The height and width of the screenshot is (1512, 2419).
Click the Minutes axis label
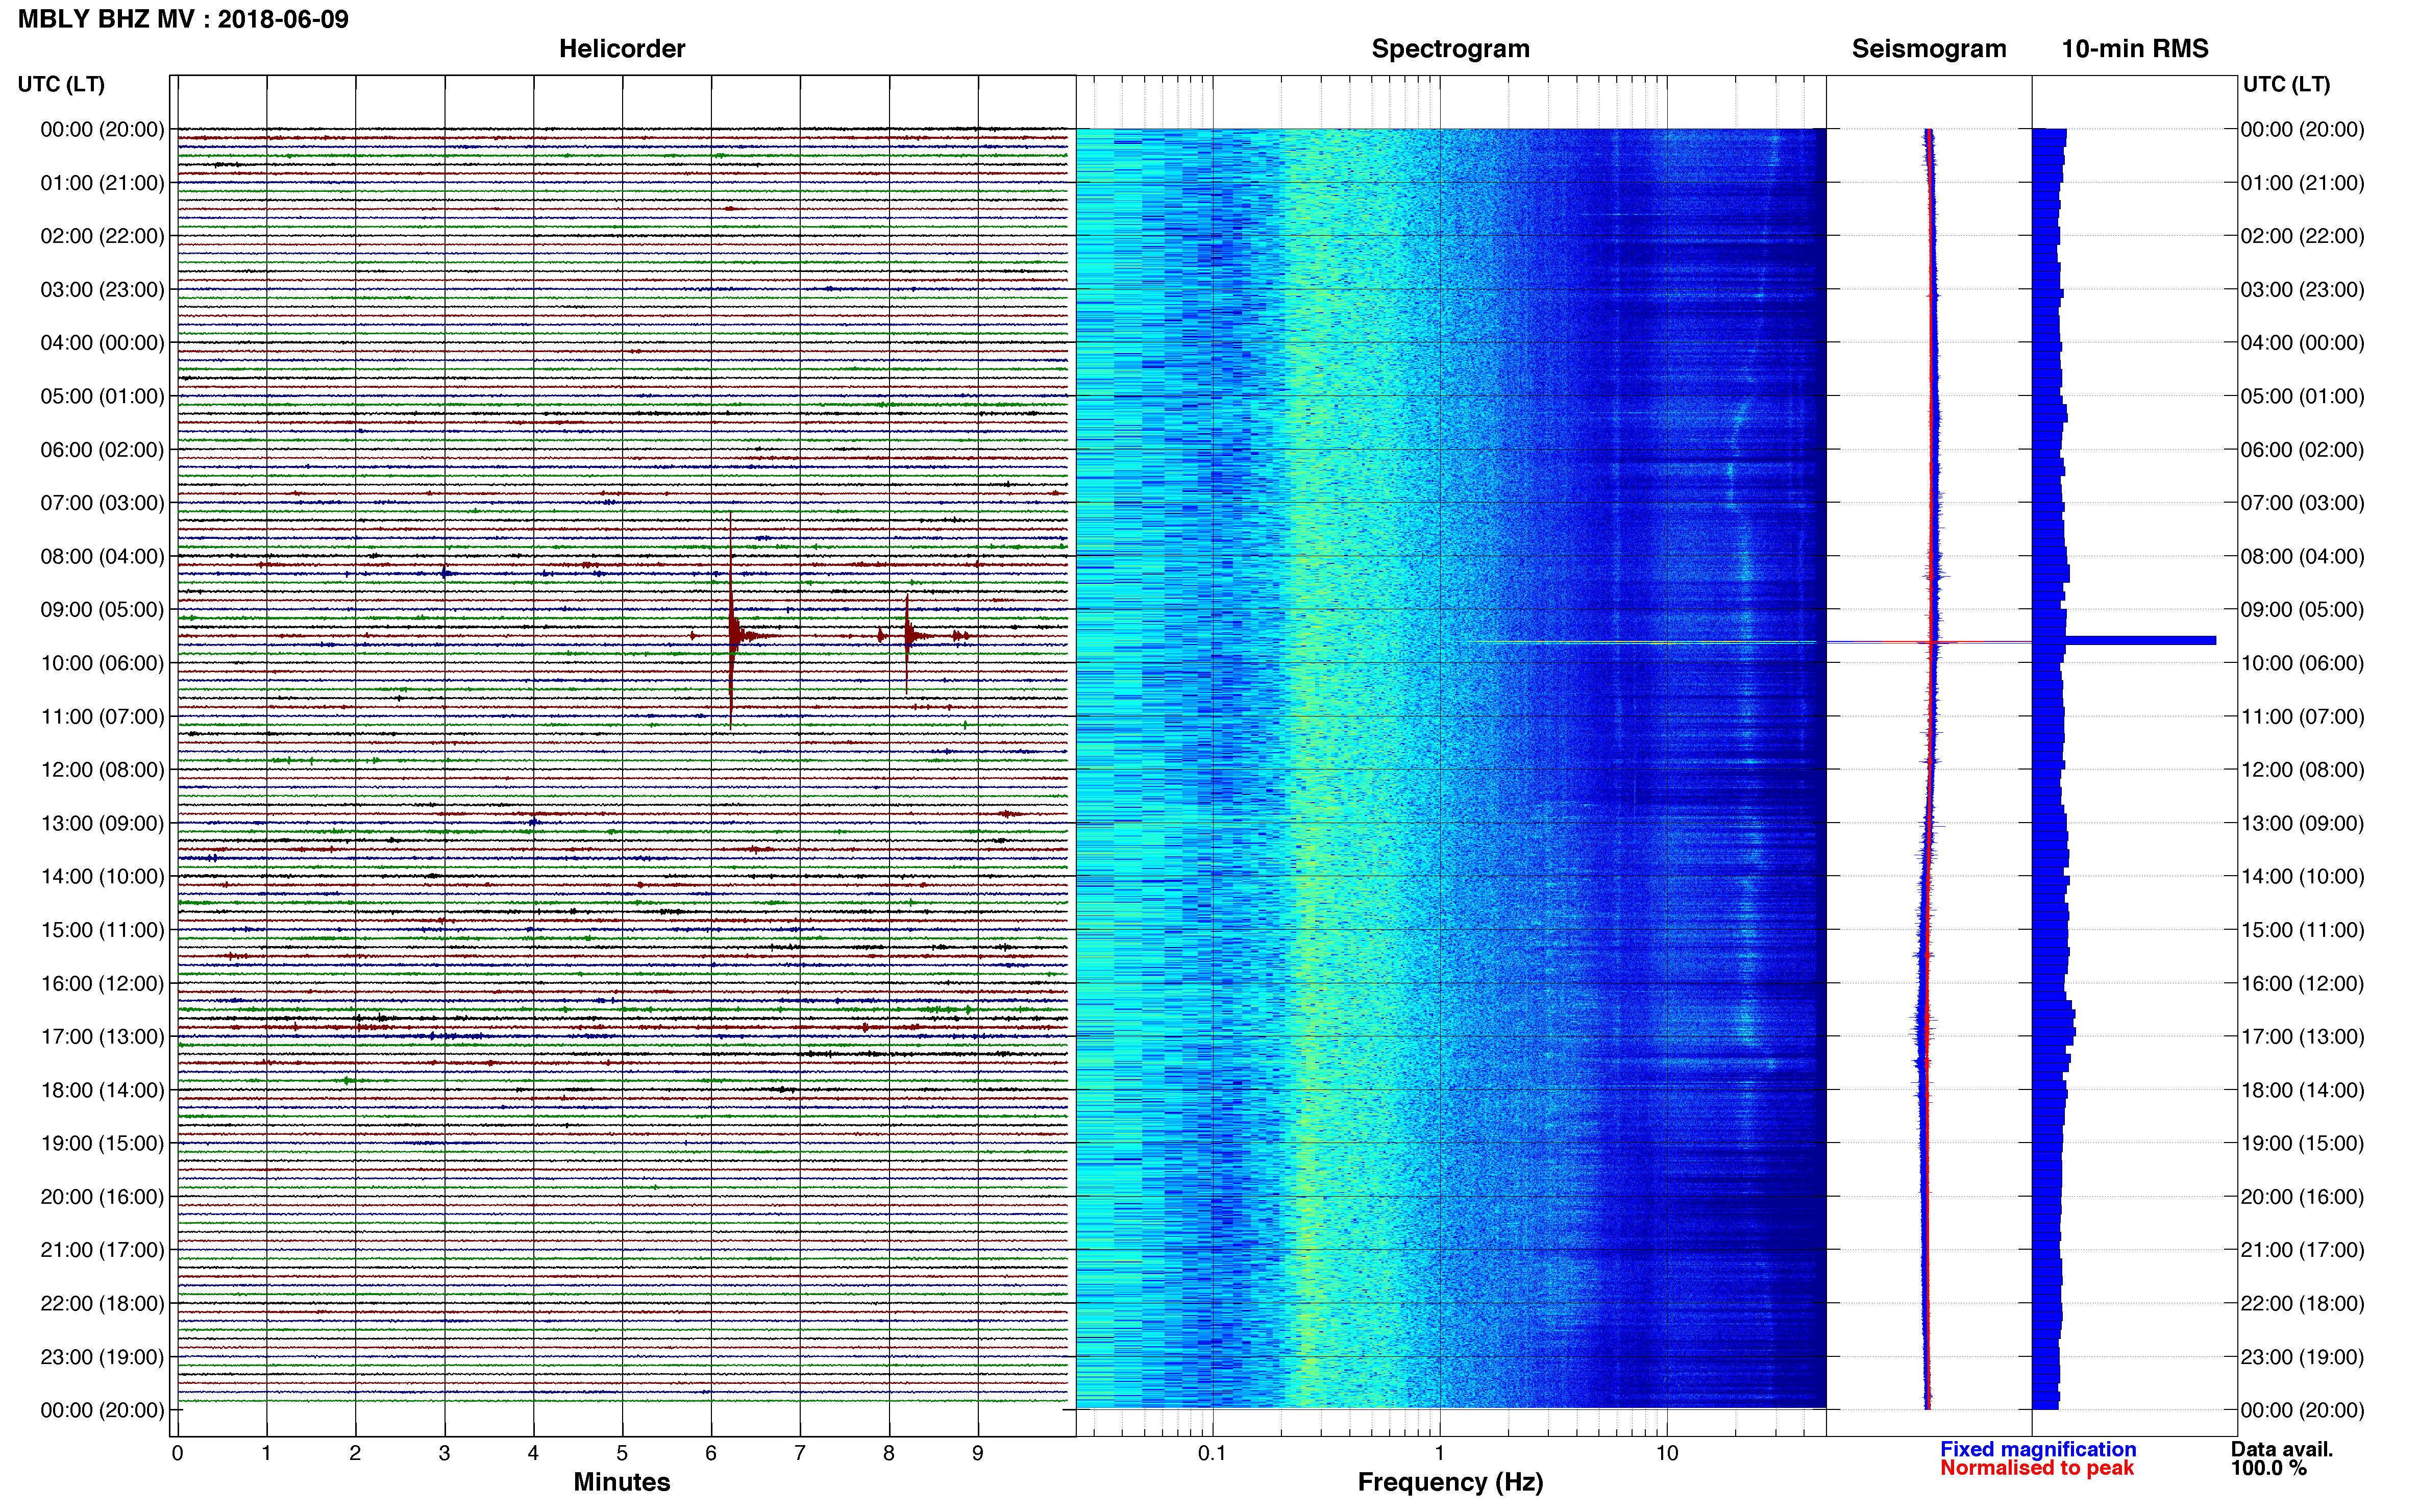click(x=621, y=1482)
